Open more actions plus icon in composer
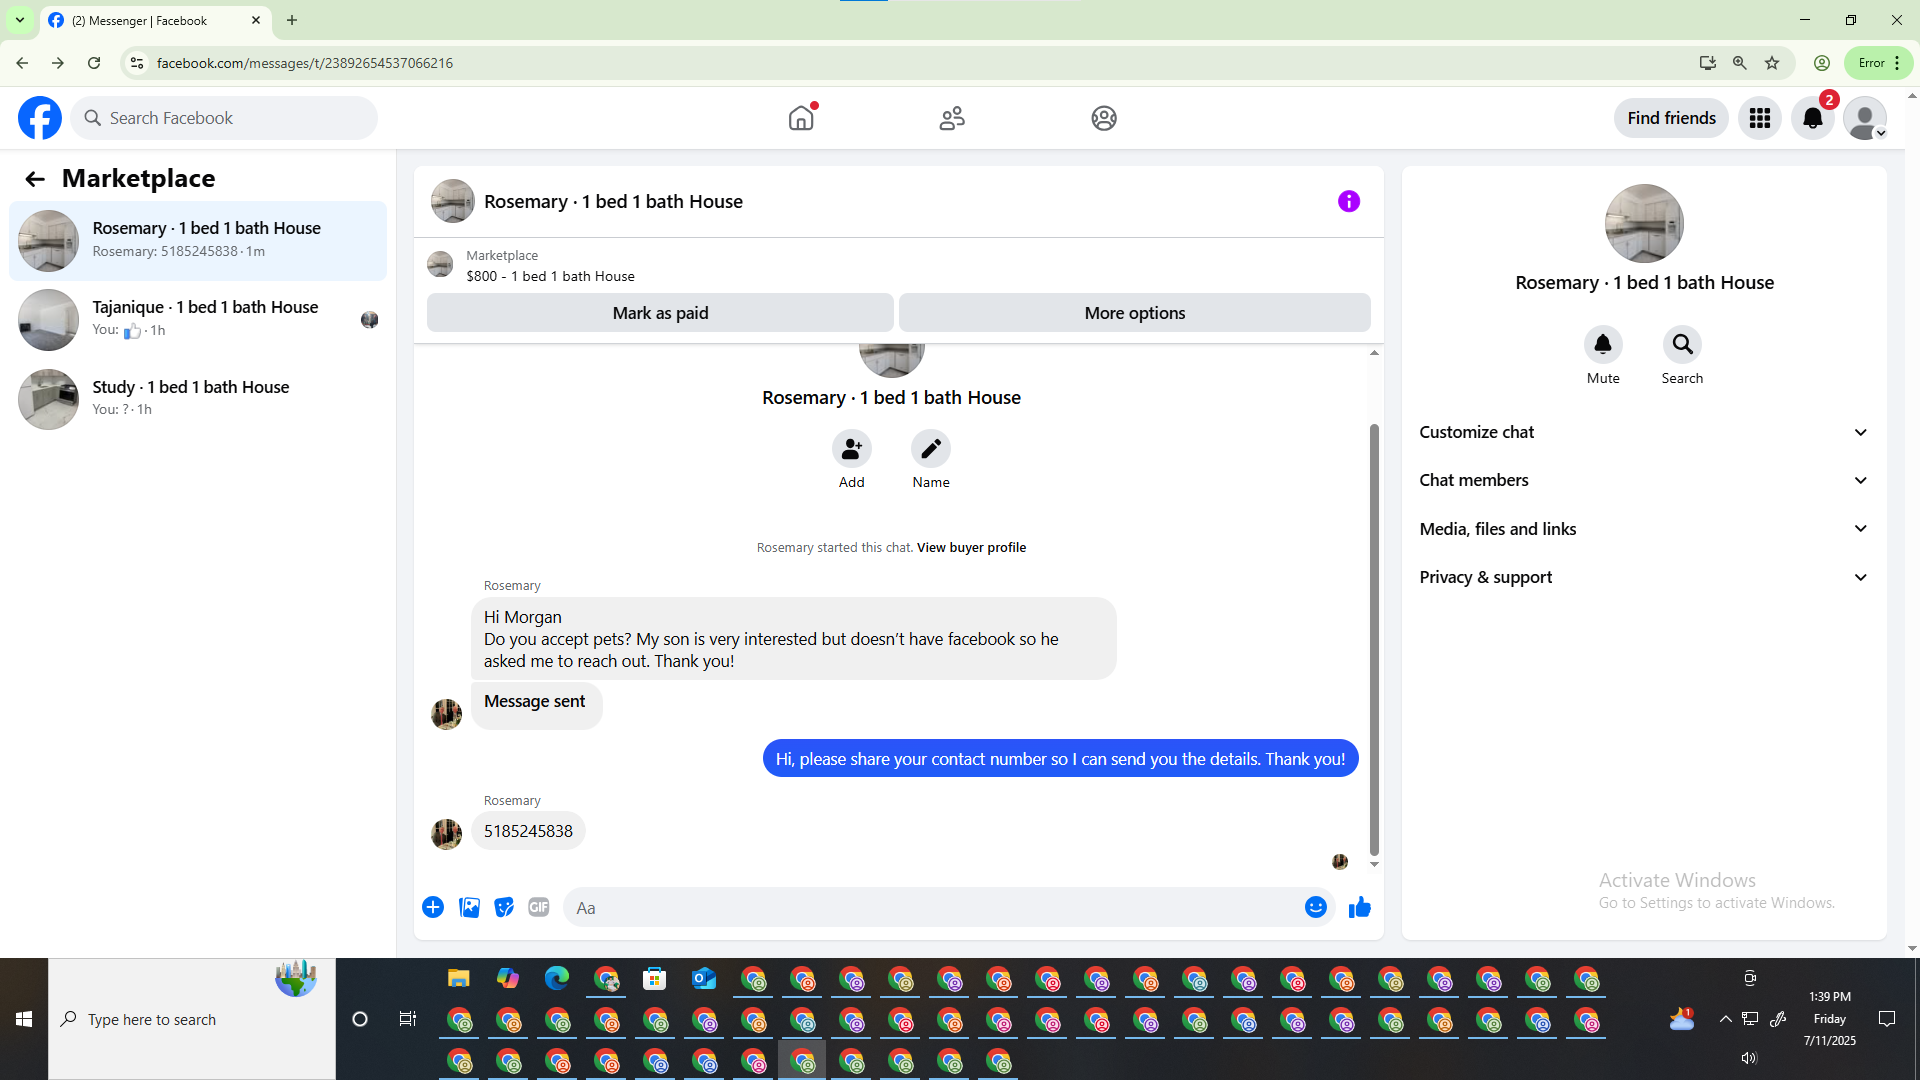Viewport: 1920px width, 1080px height. (433, 907)
